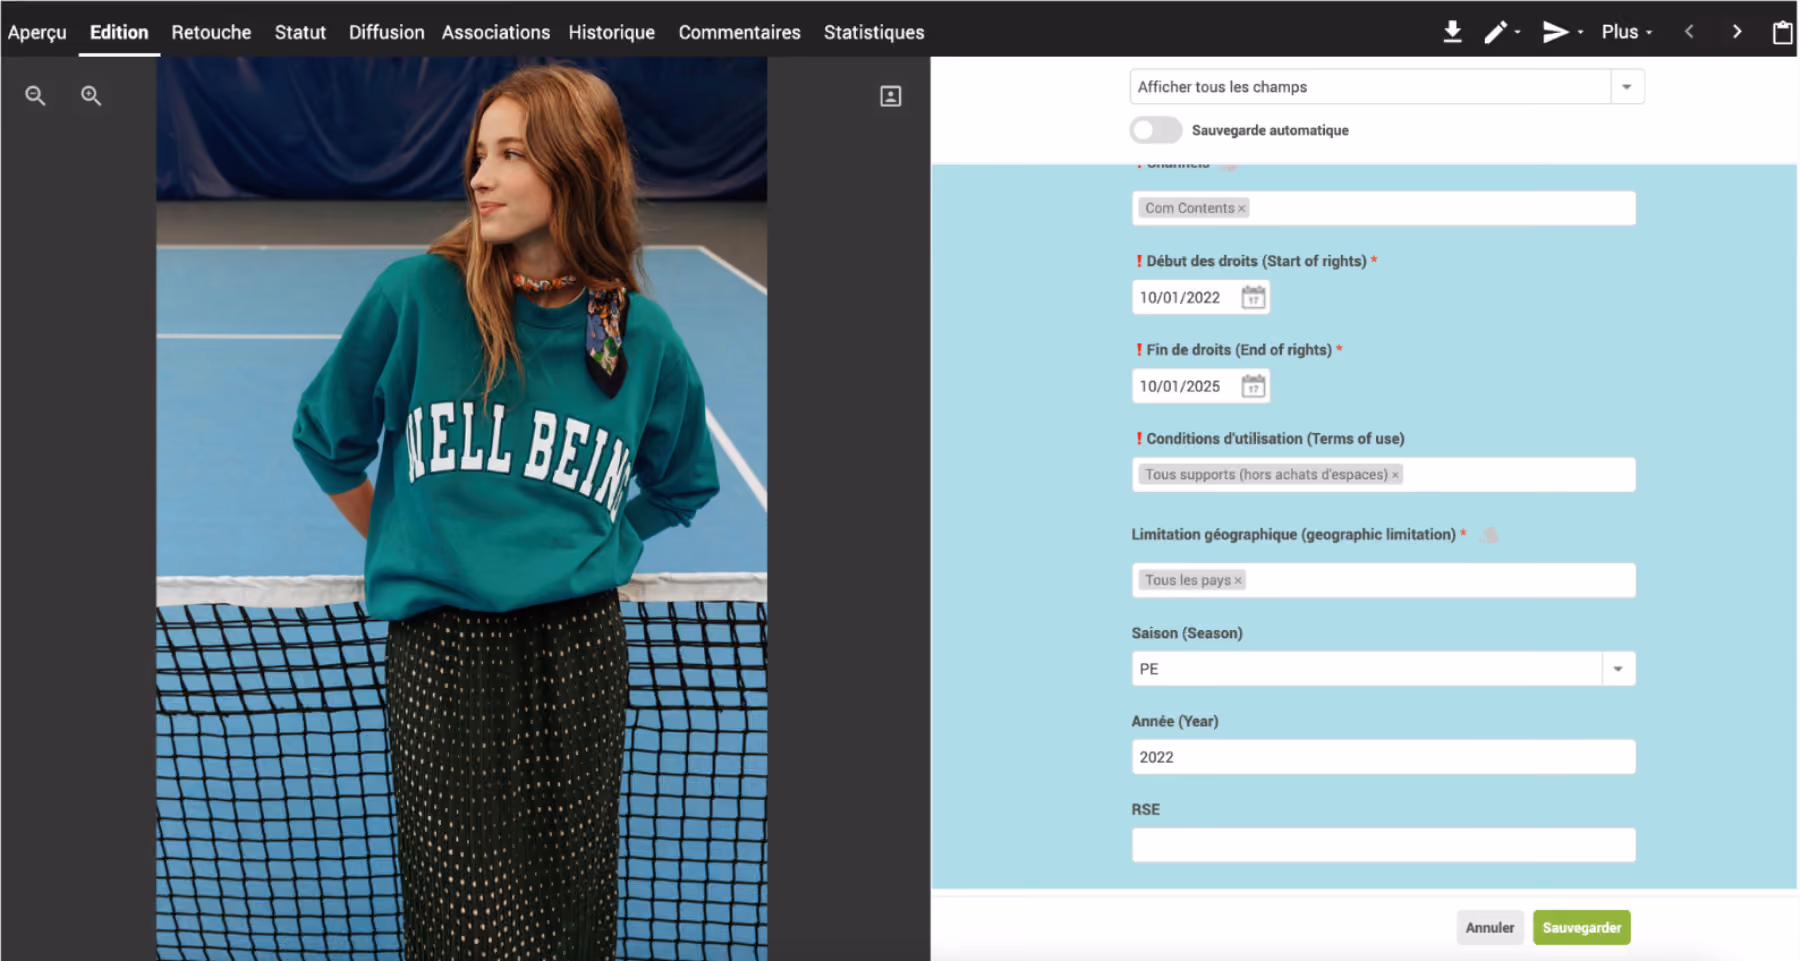Remove the Tous les pays tag
The width and height of the screenshot is (1800, 961).
click(x=1238, y=580)
